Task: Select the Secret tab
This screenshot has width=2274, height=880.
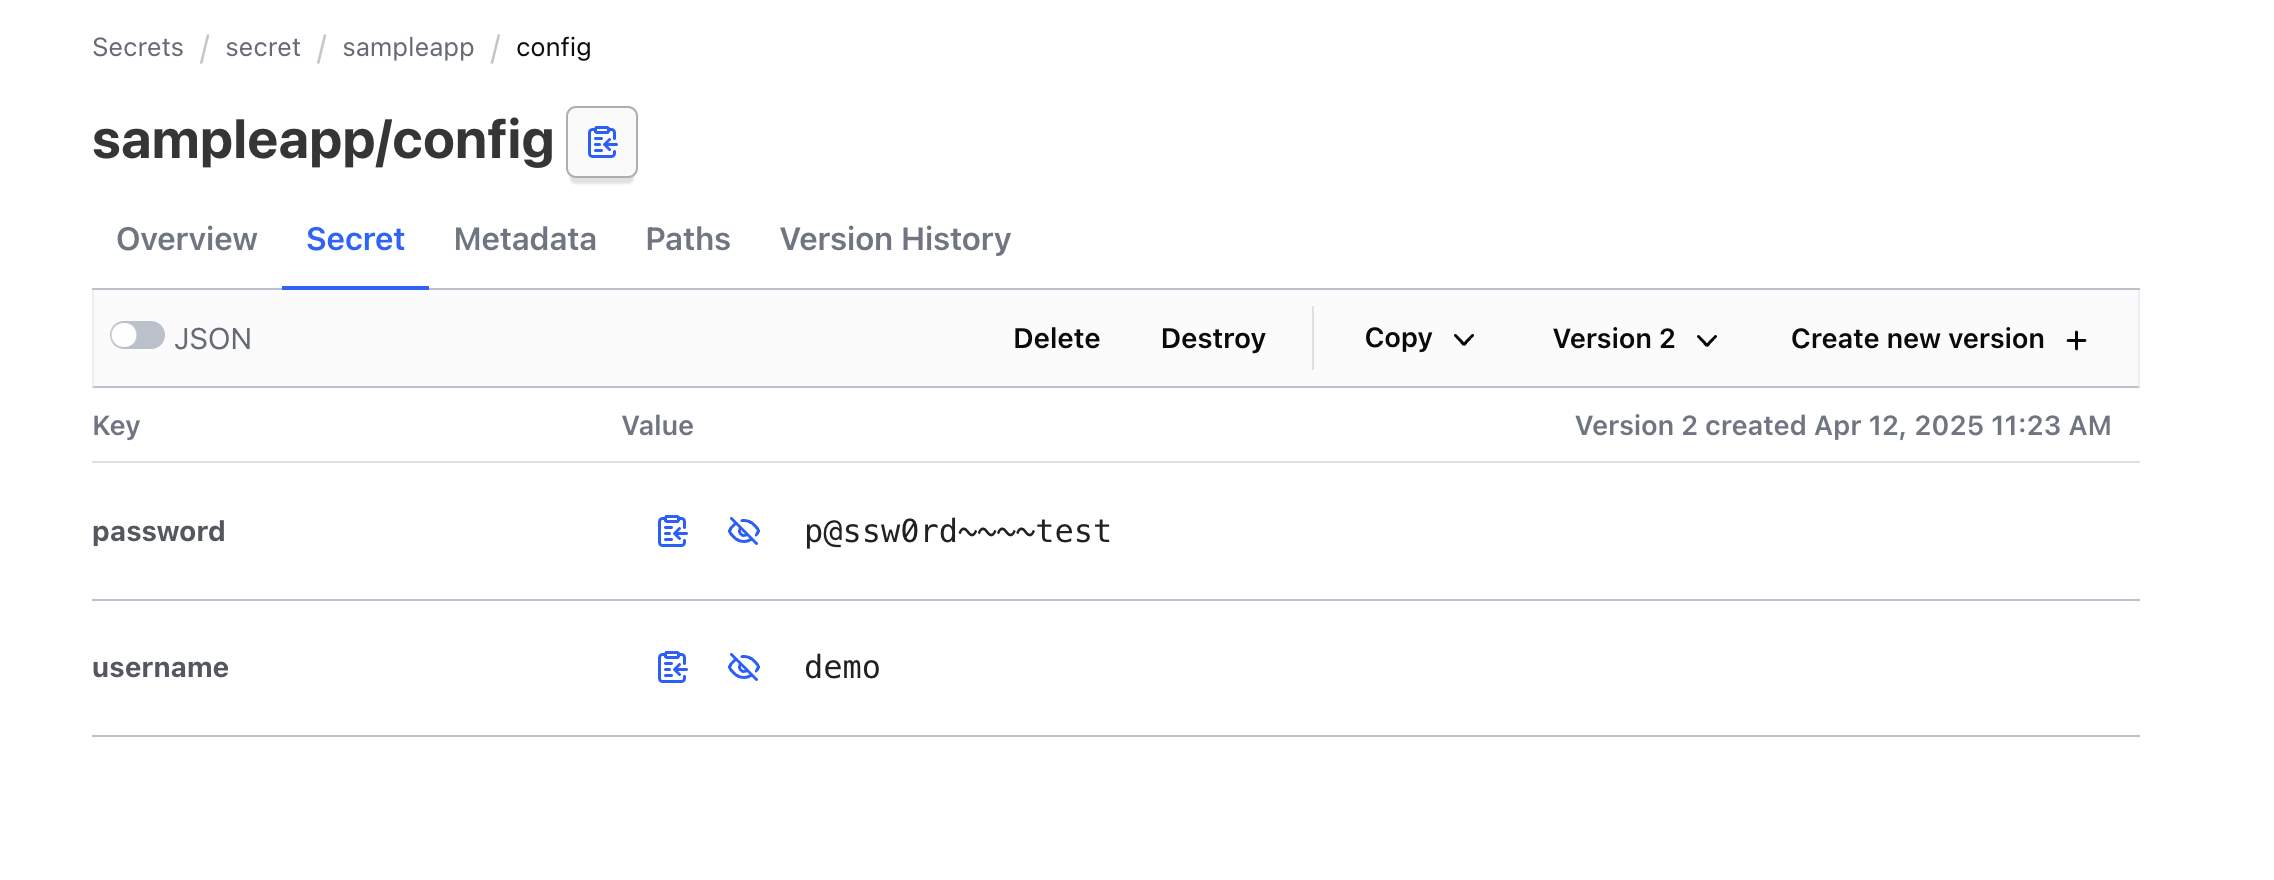Action: pos(355,239)
